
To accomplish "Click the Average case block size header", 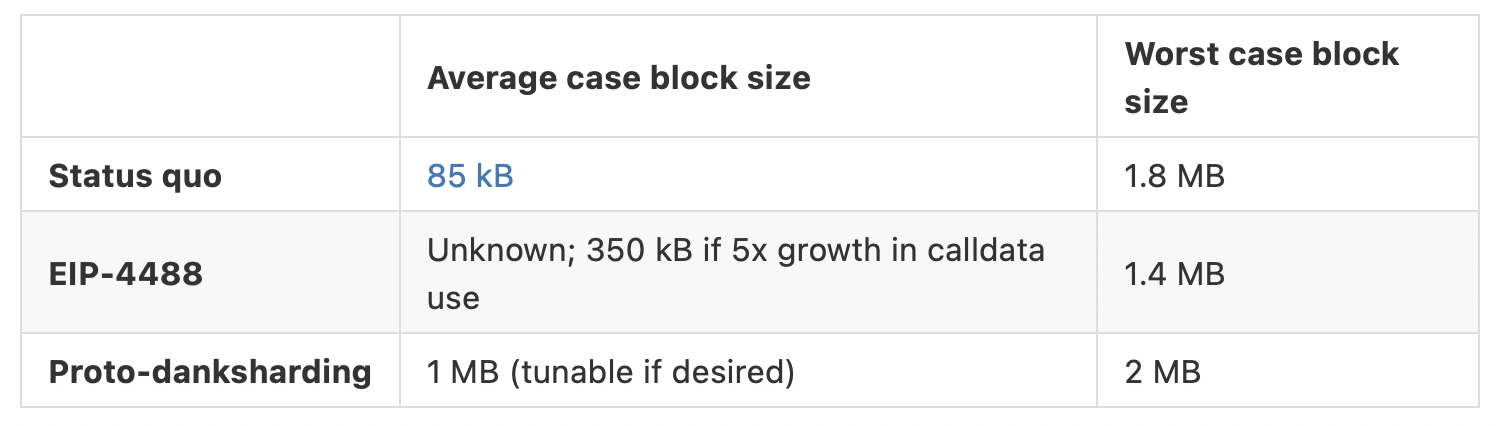I will pyautogui.click(x=619, y=78).
